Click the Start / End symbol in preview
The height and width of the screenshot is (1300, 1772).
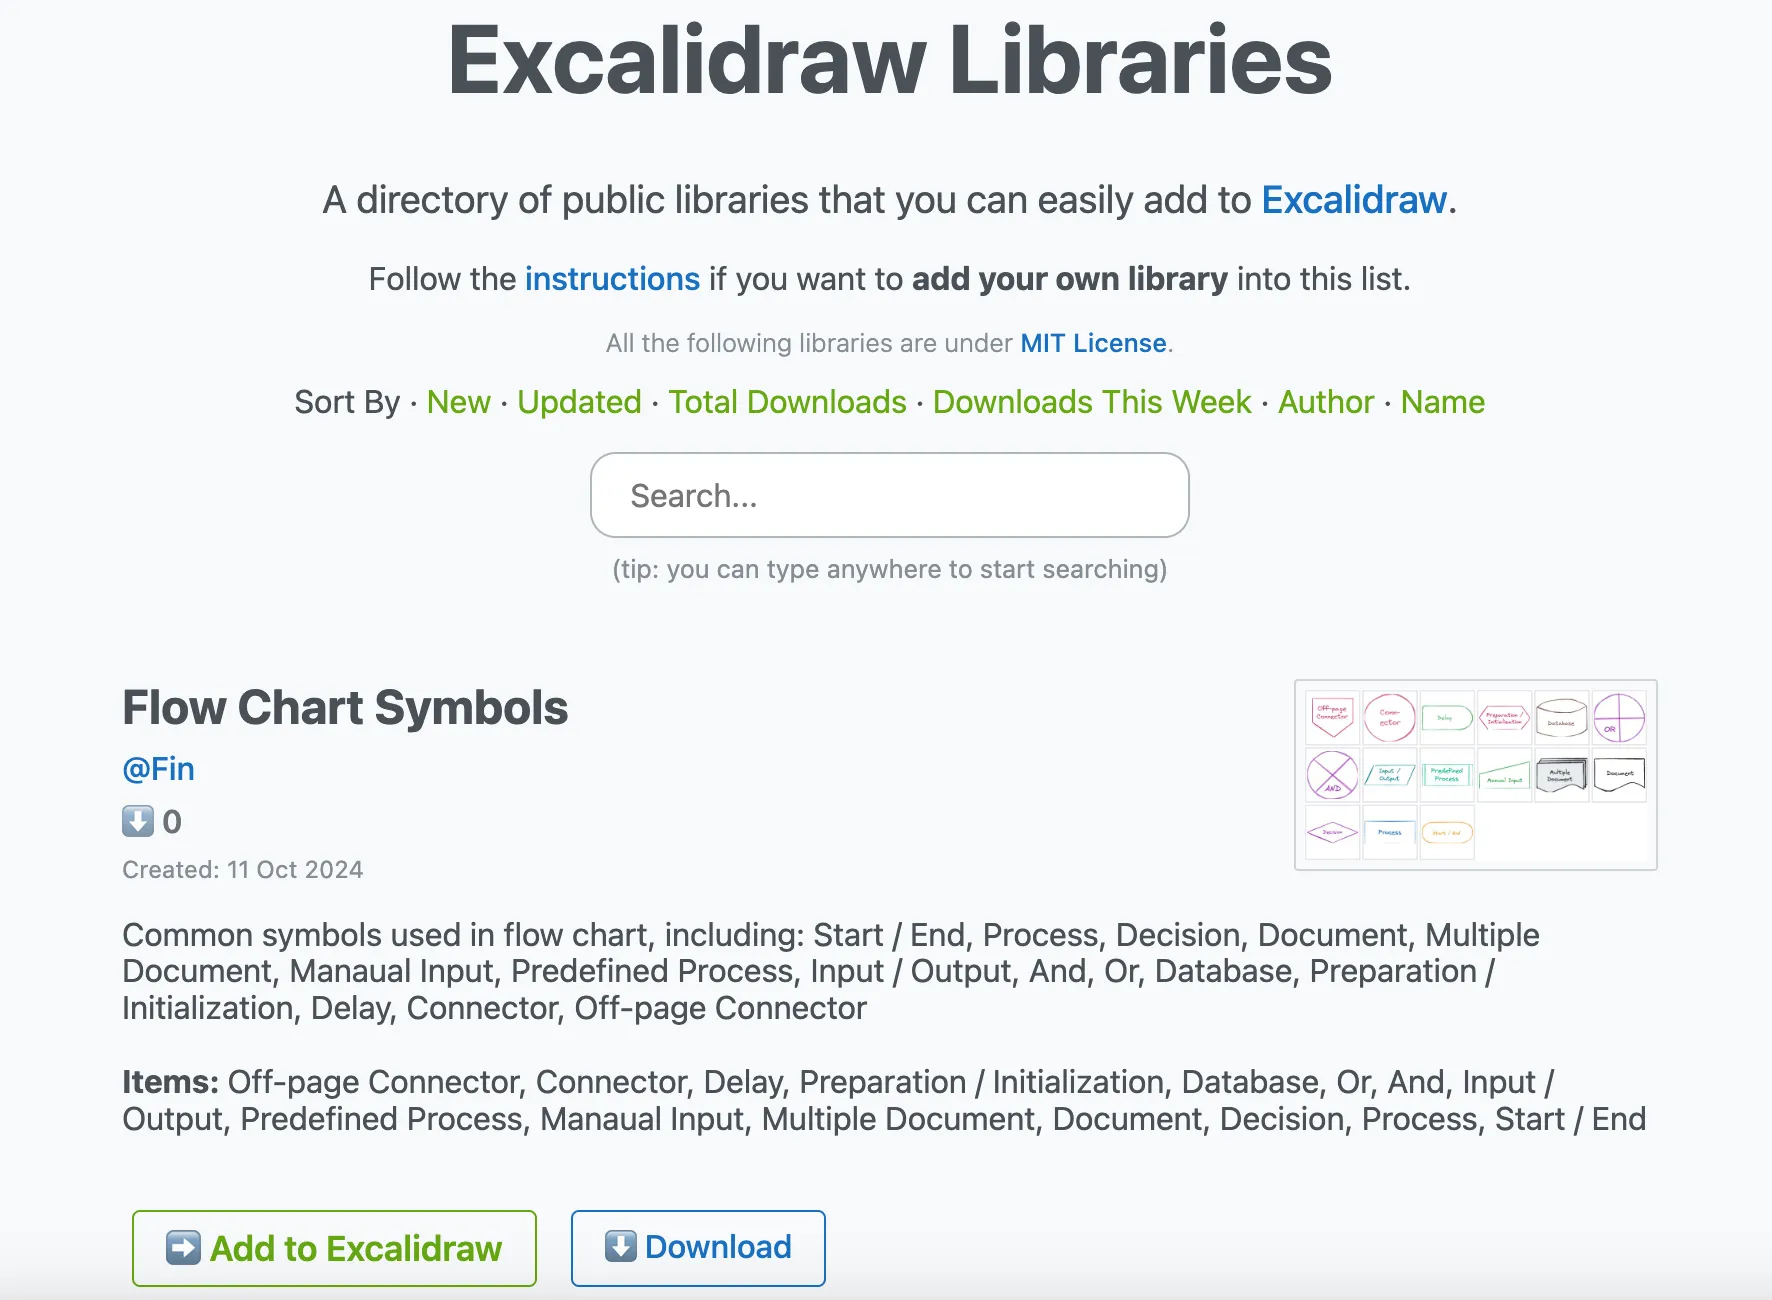click(1447, 832)
